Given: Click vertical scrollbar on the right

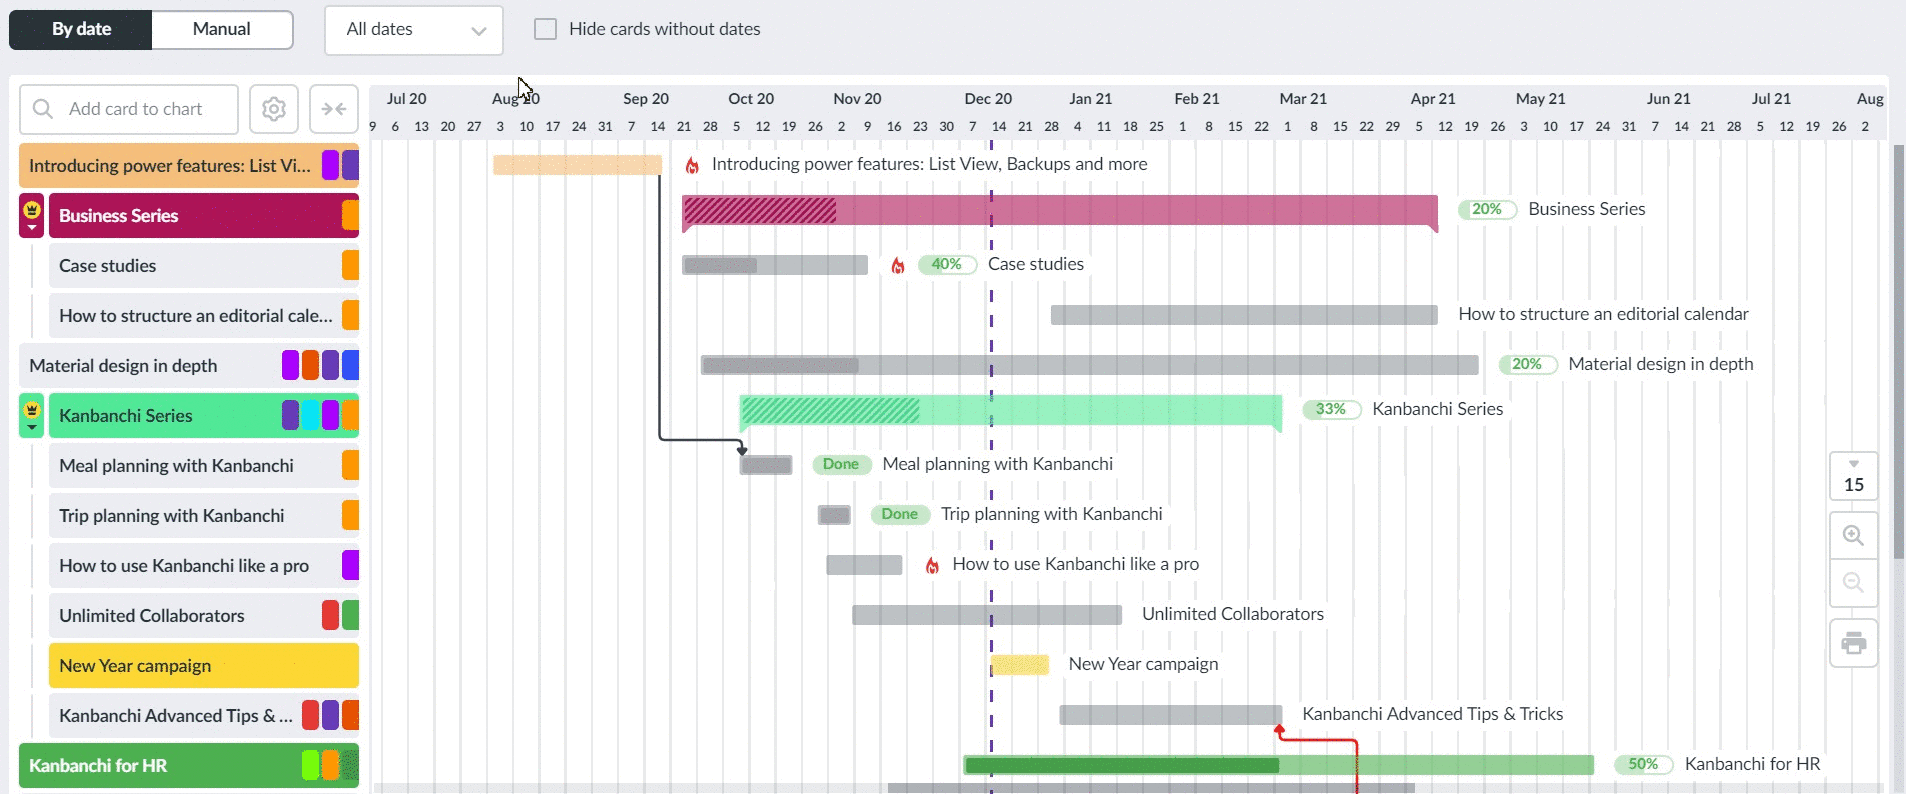Looking at the screenshot, I should click(x=1898, y=350).
